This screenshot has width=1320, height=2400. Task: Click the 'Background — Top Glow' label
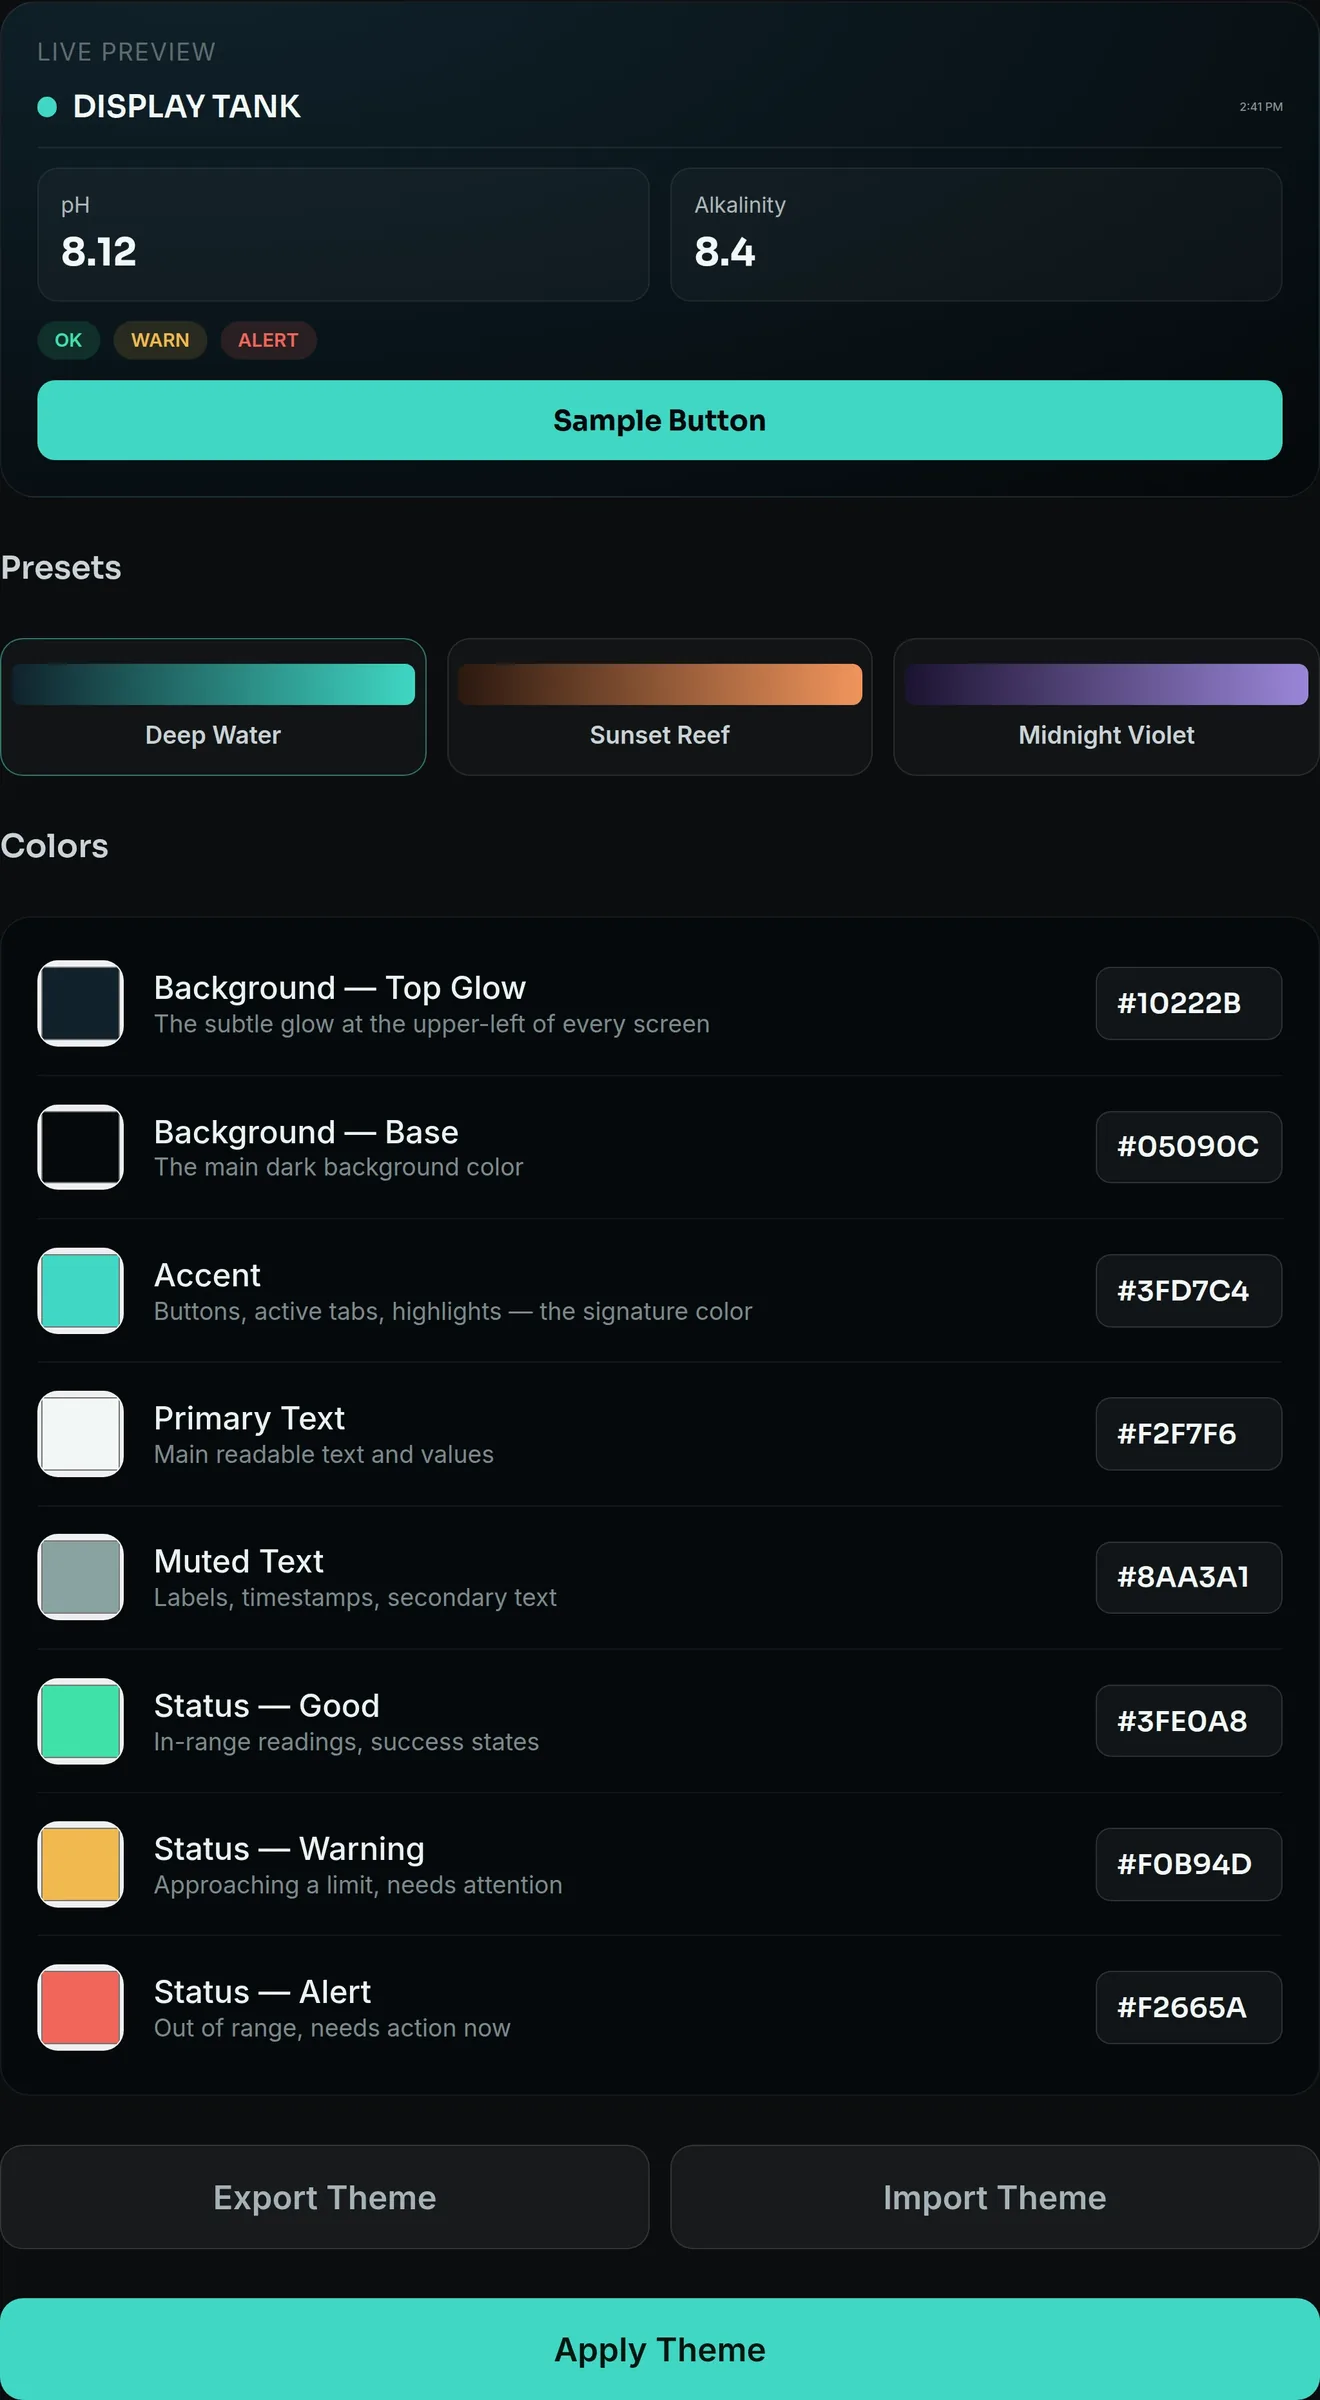pos(340,988)
